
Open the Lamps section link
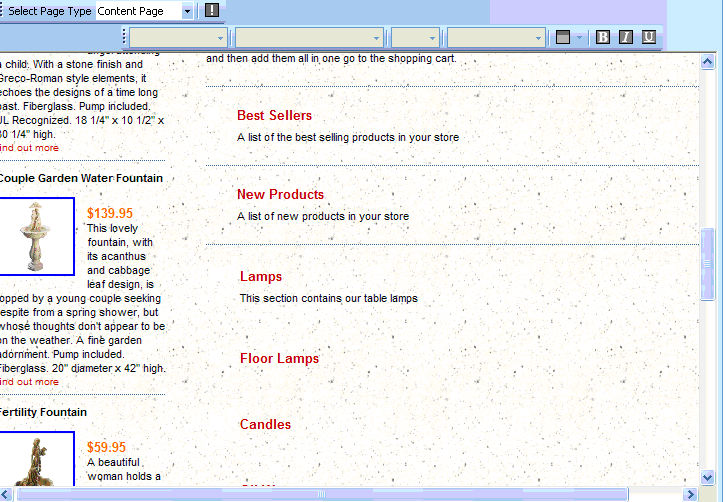261,276
